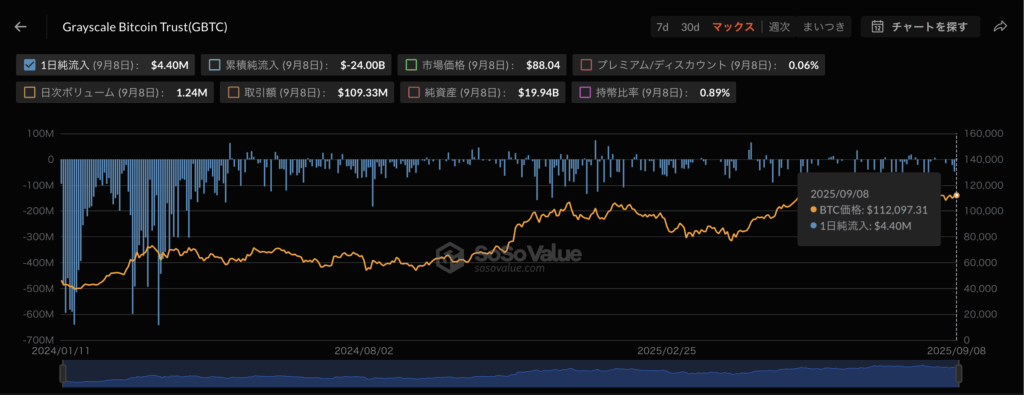Click the orange BTC price endpoint marker
The width and height of the screenshot is (1024, 395).
point(957,195)
